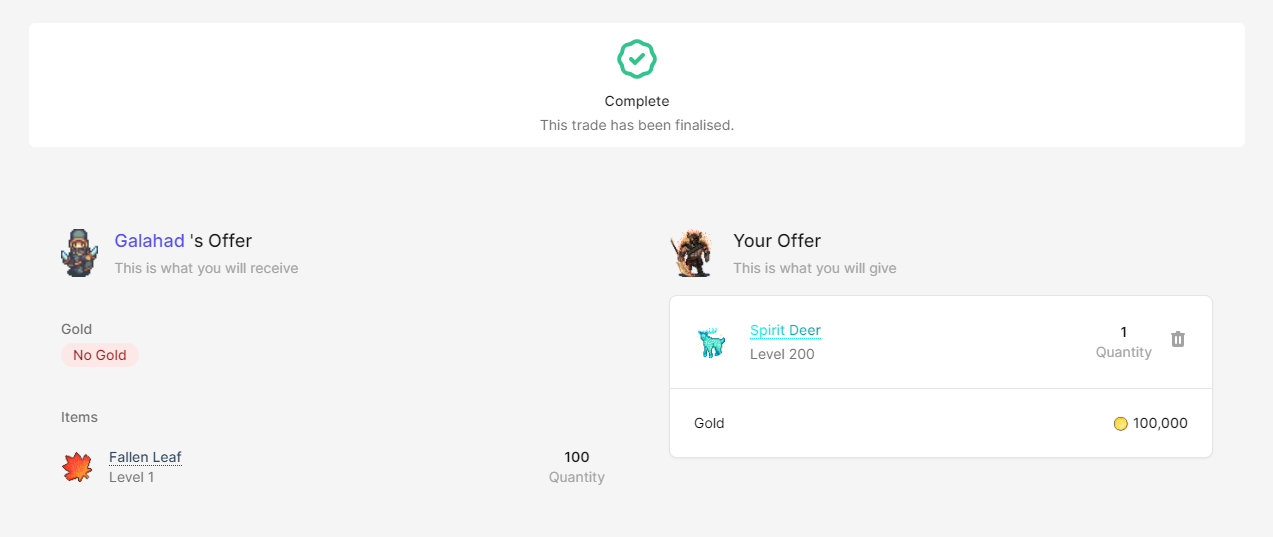Image resolution: width=1273 pixels, height=537 pixels.
Task: Click your barbarian character avatar
Action: click(x=692, y=253)
